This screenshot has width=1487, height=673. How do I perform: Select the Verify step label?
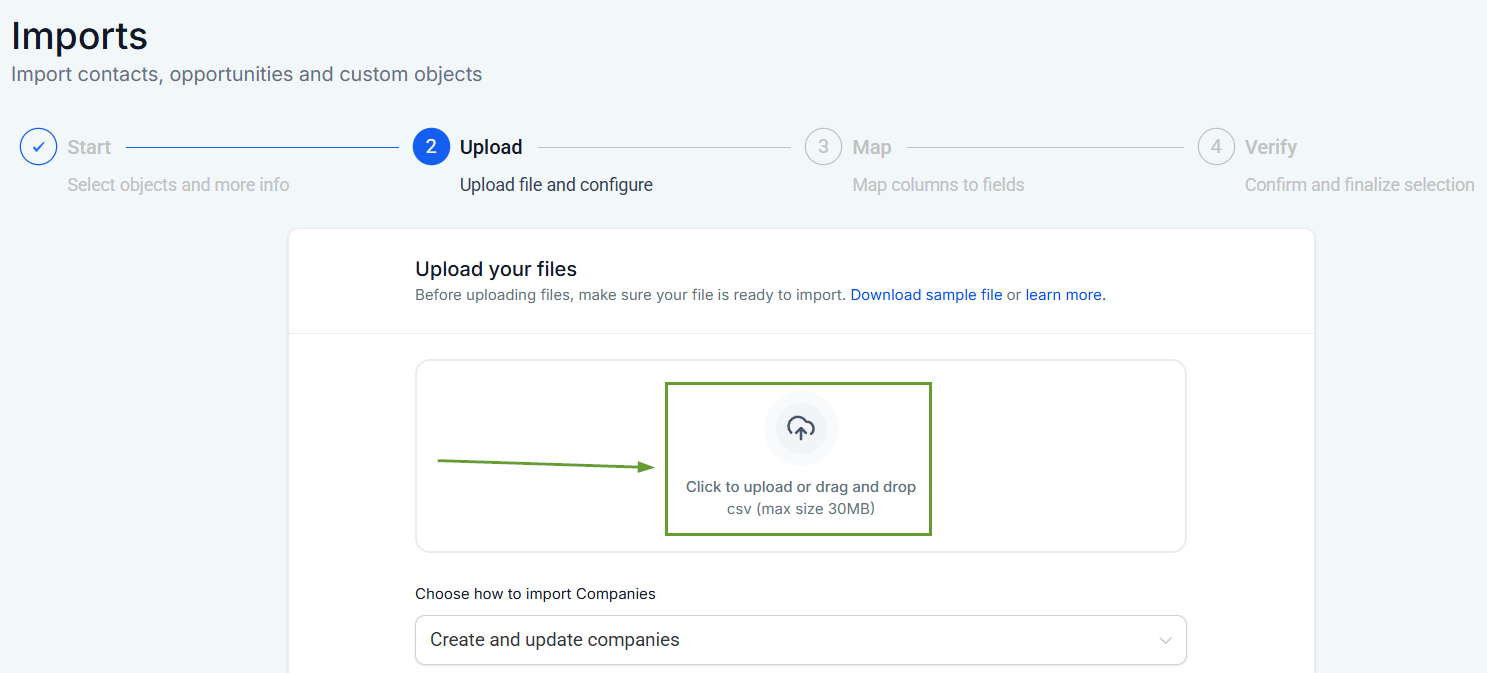click(x=1270, y=147)
